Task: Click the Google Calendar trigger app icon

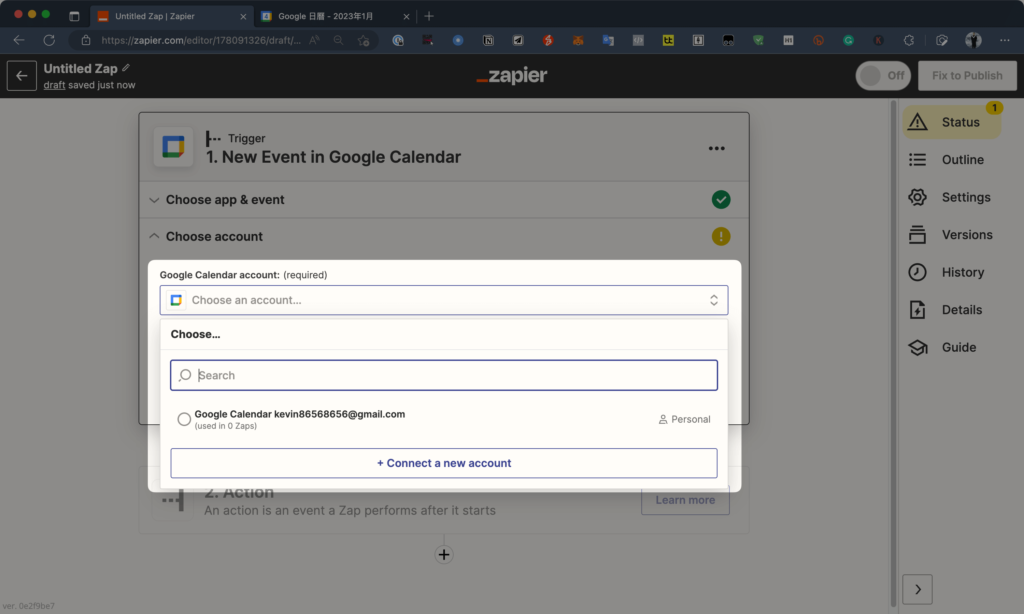Action: 173,148
